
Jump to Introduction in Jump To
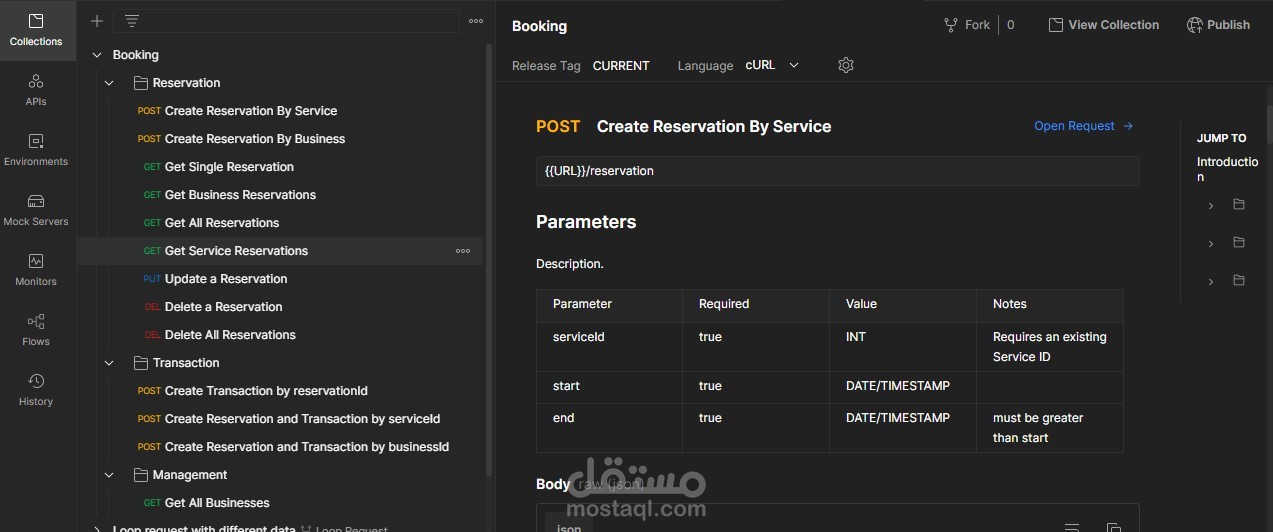point(1227,169)
